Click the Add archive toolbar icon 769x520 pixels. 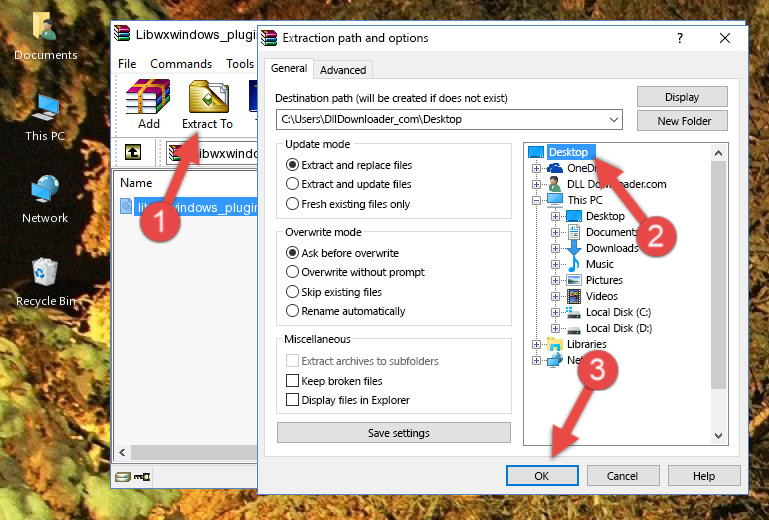coord(148,97)
